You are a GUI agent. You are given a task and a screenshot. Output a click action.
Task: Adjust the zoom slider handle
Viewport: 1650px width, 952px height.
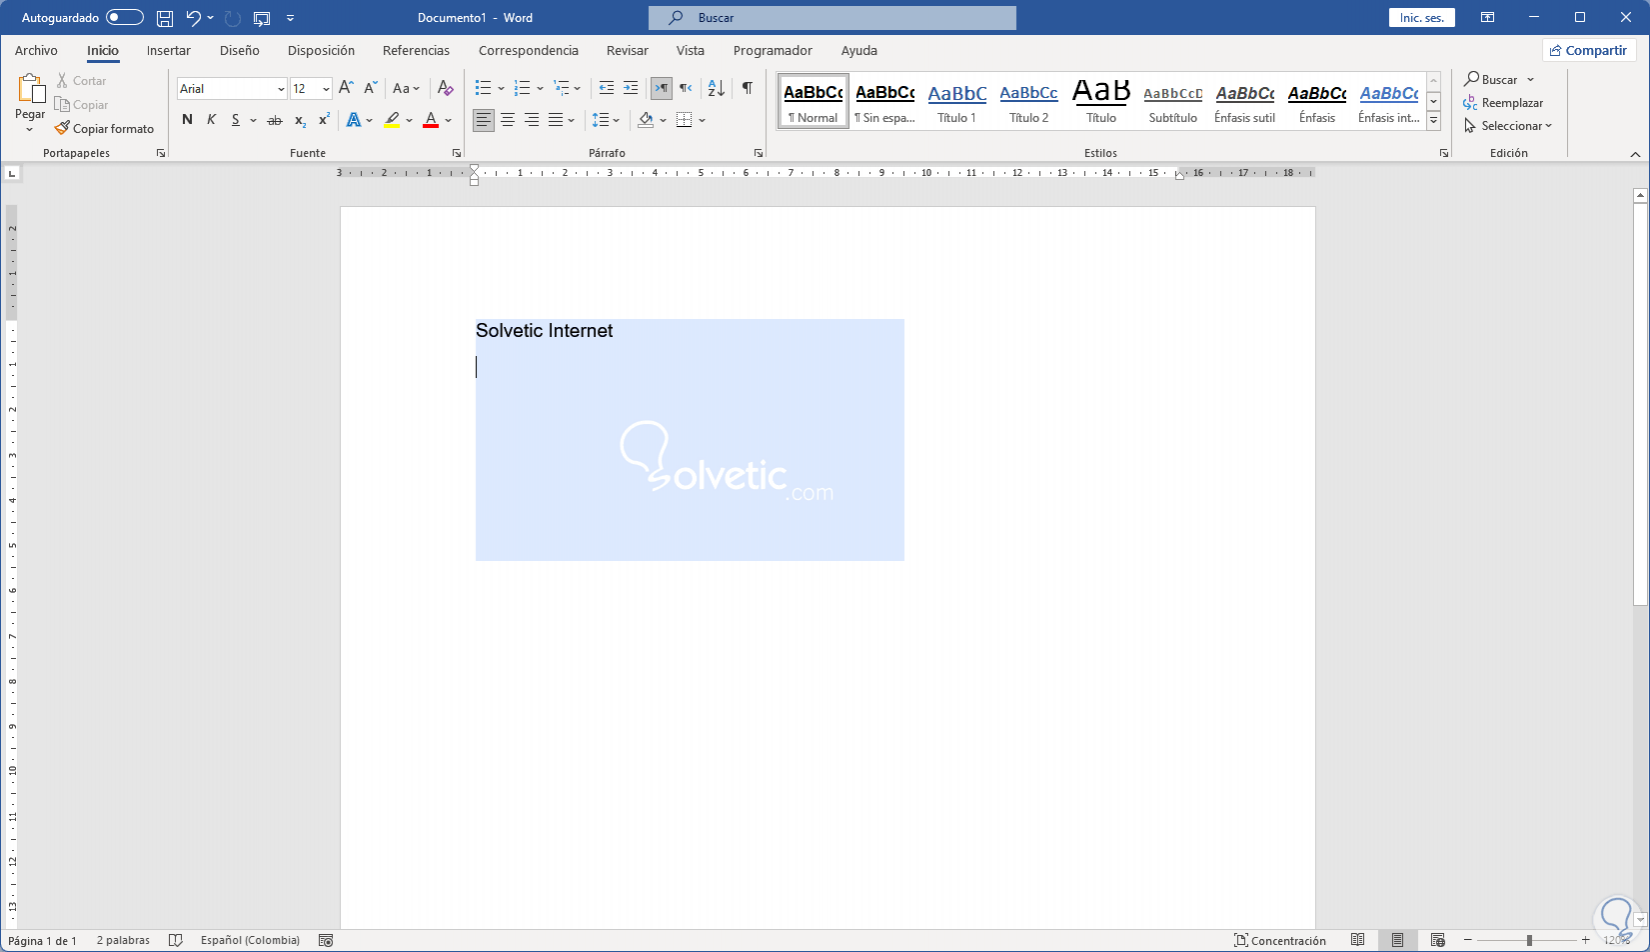point(1529,941)
